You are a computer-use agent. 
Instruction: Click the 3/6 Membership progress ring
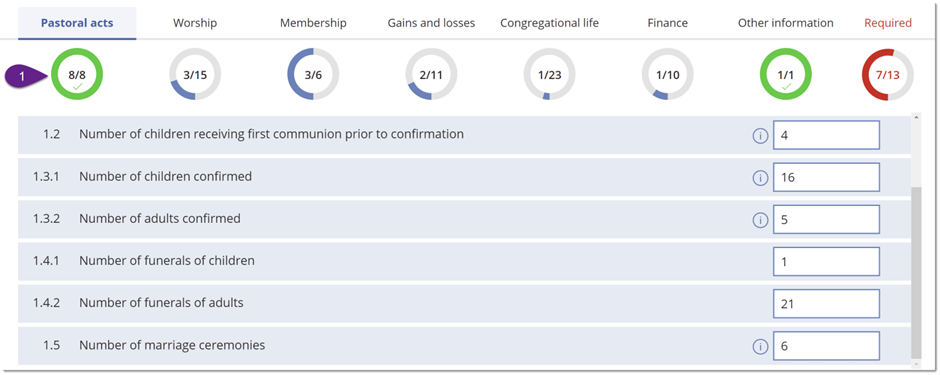pos(313,74)
